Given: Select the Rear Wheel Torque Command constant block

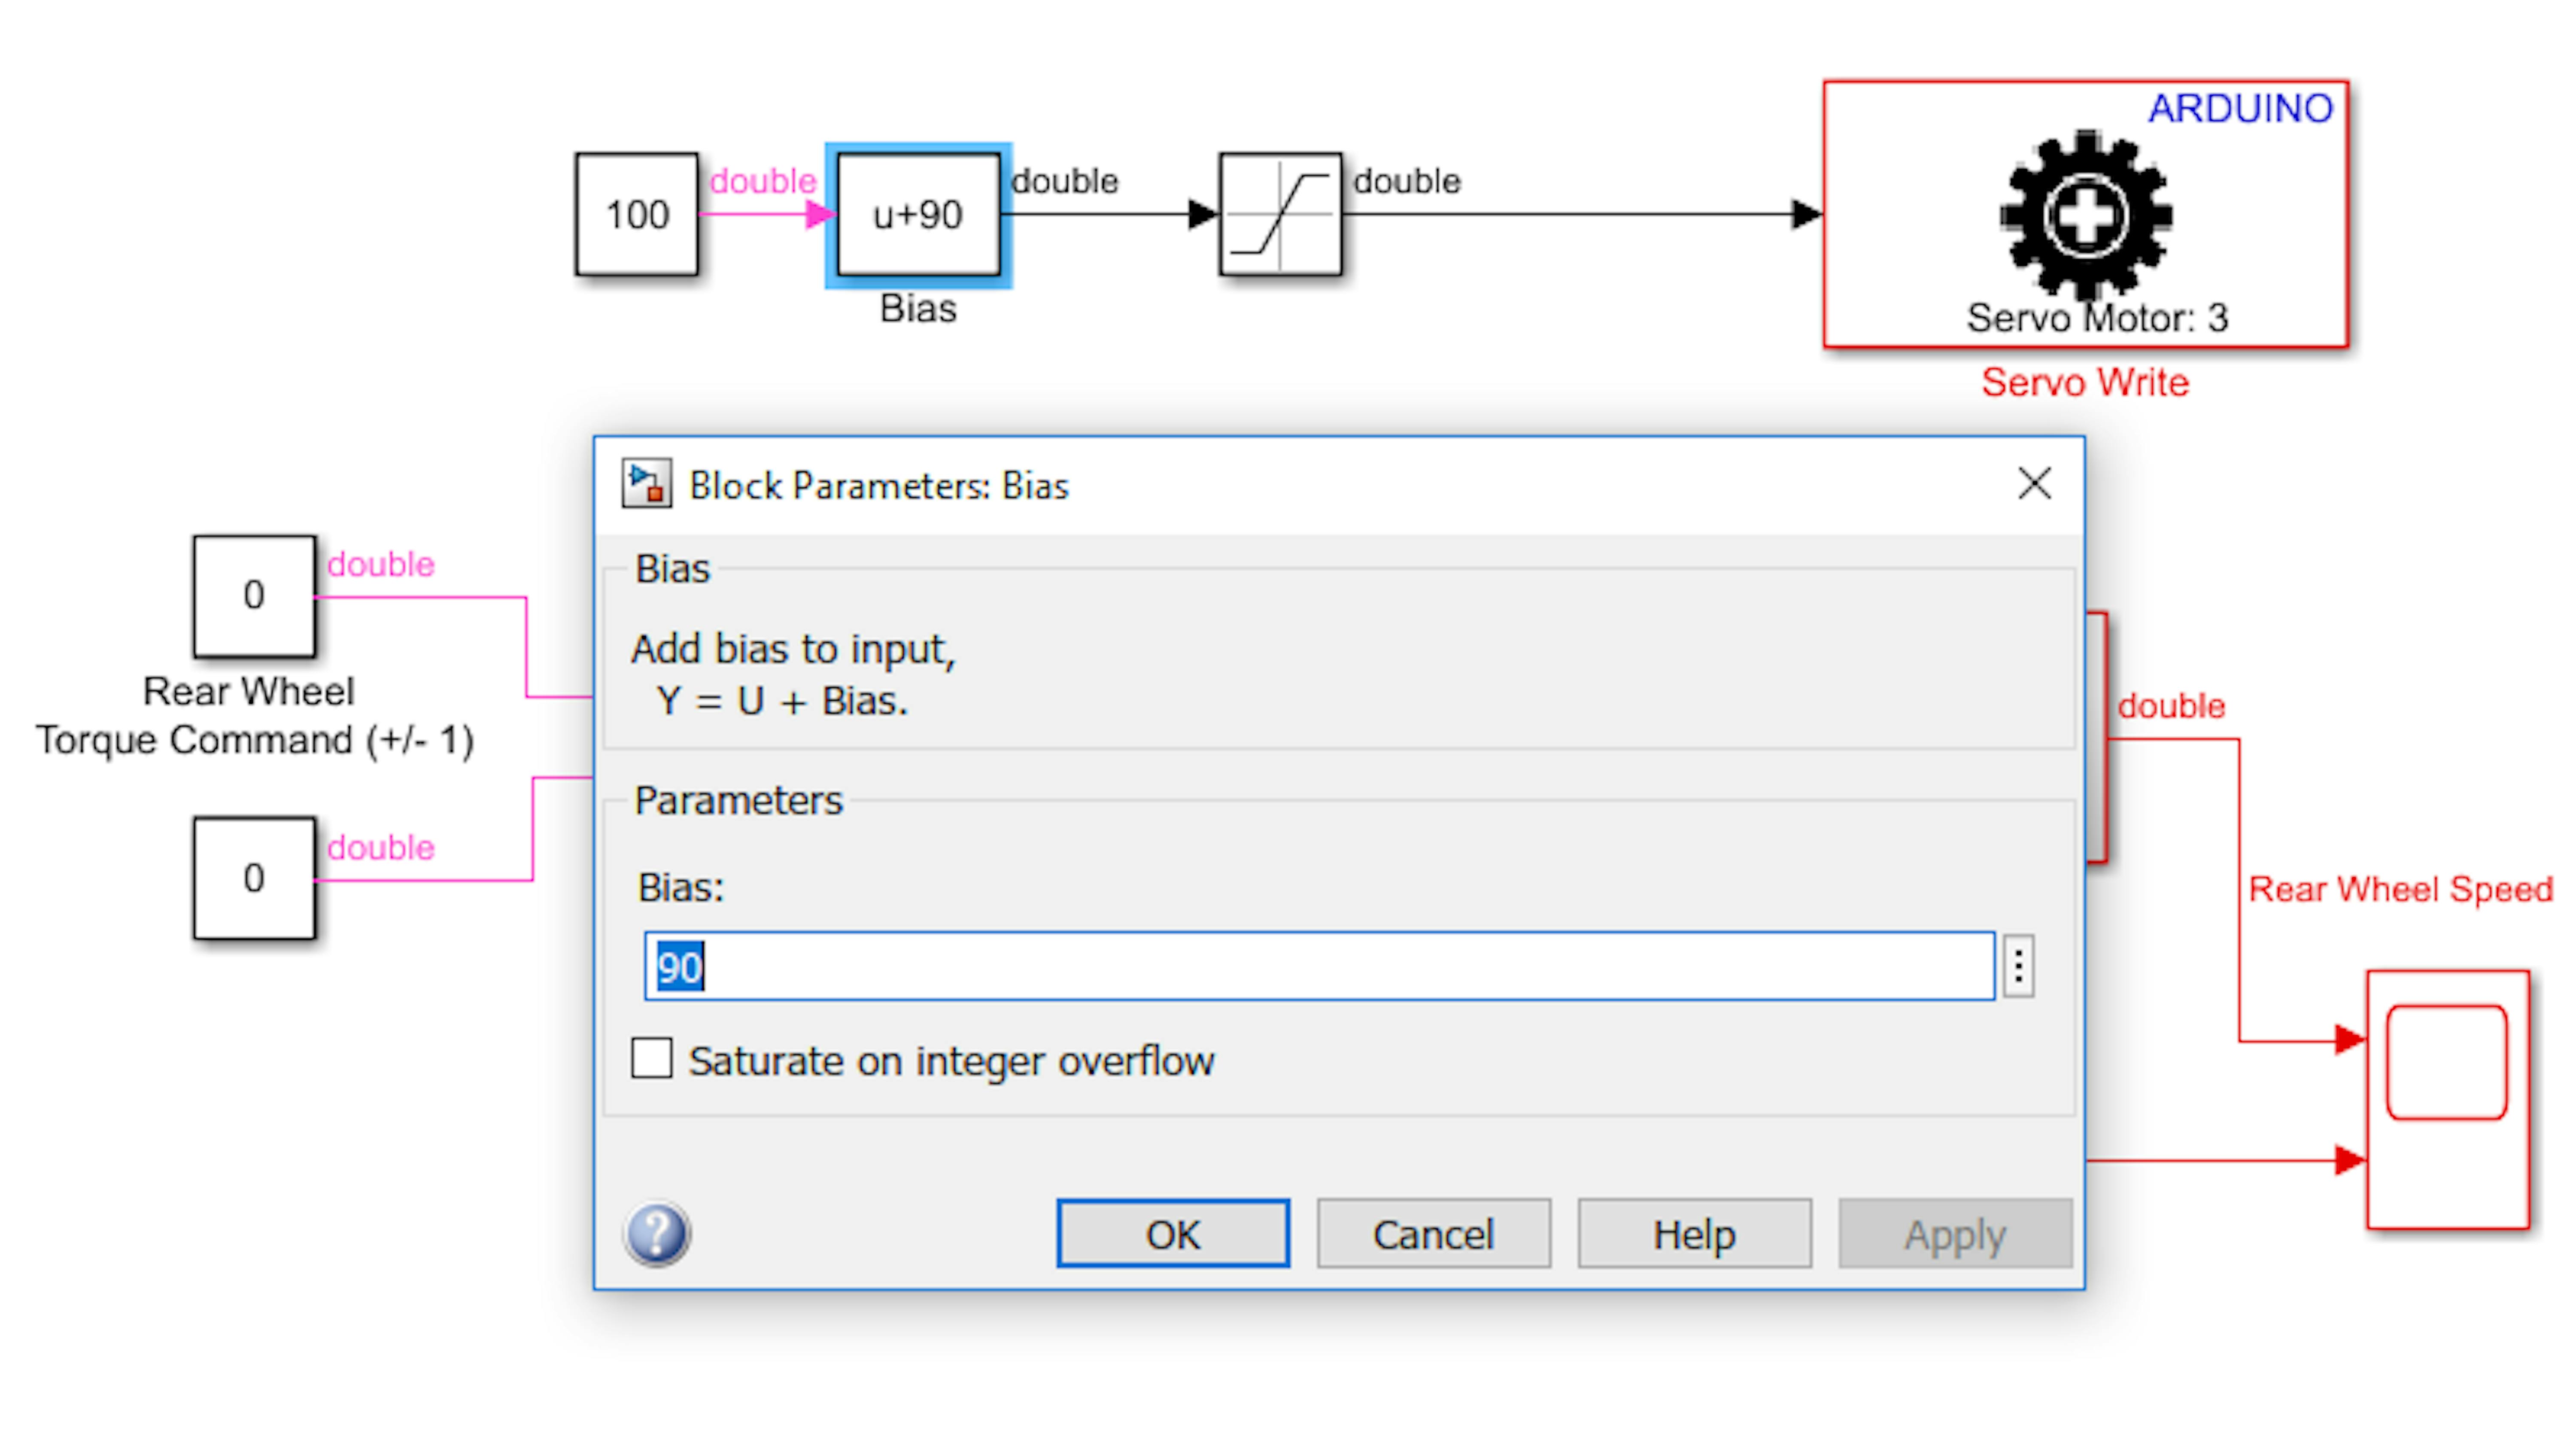Looking at the screenshot, I should tap(254, 596).
